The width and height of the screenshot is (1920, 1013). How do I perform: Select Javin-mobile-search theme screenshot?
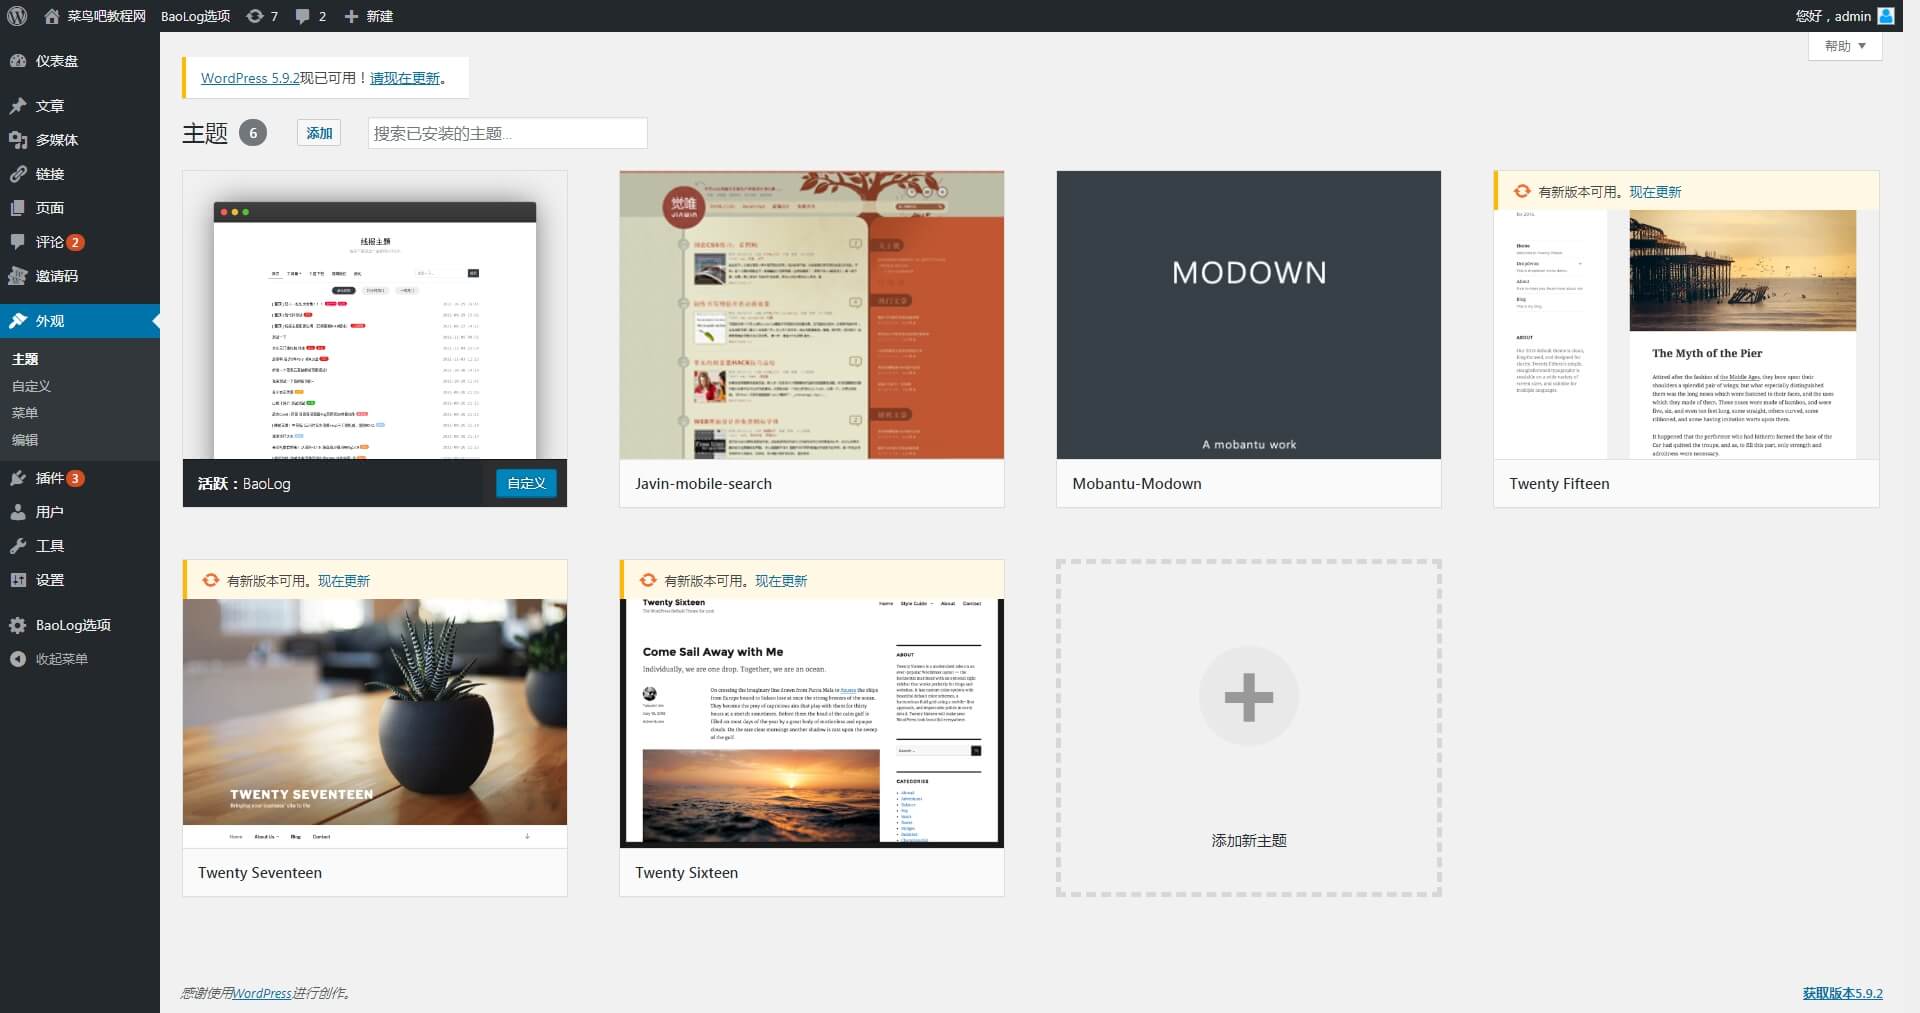click(812, 315)
